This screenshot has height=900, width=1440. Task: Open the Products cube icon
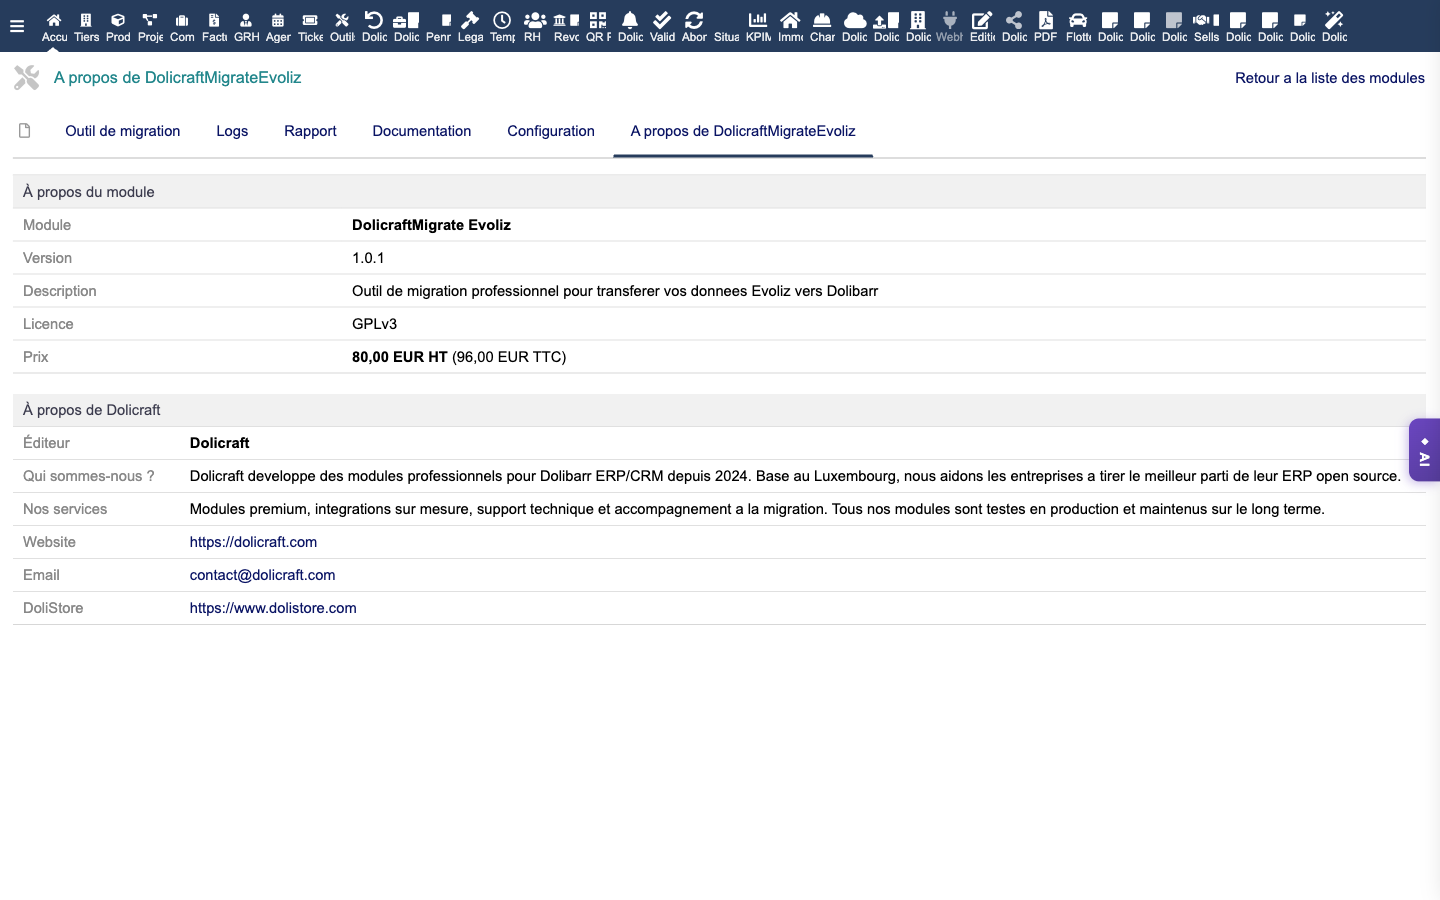coord(118,20)
